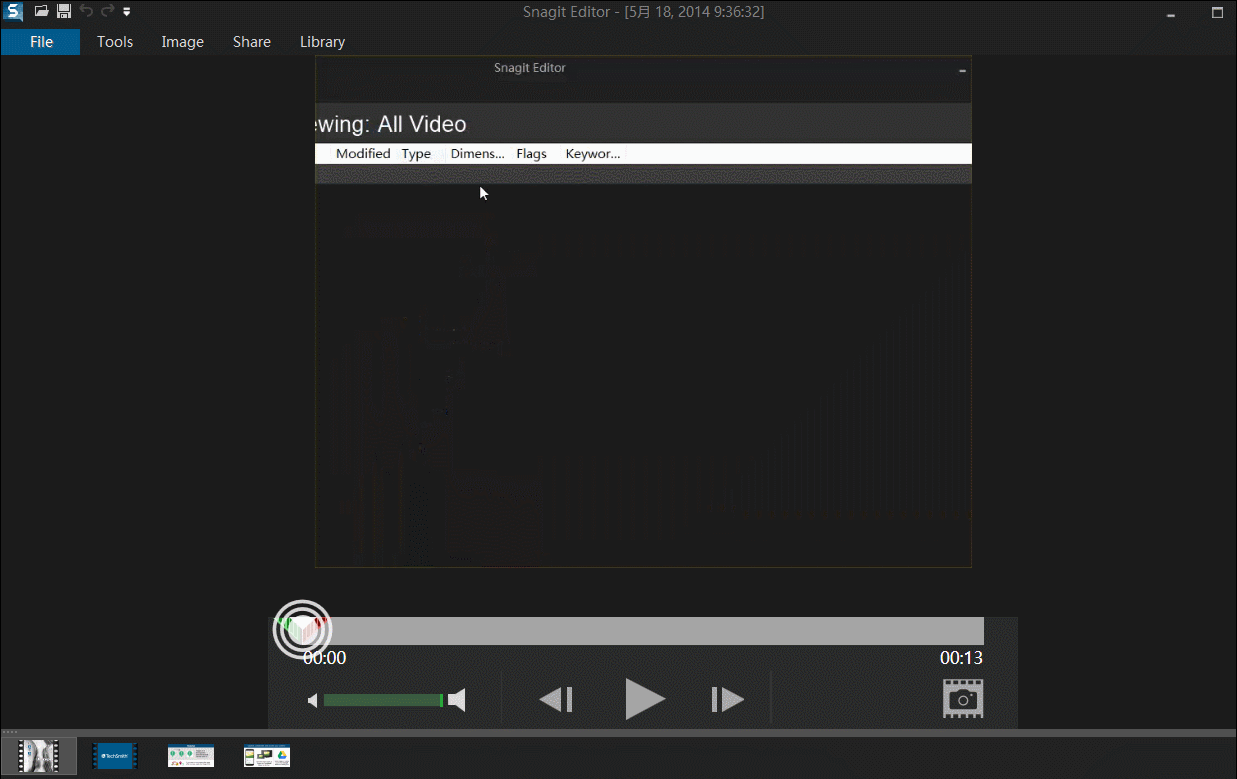Step forward one frame

[728, 700]
